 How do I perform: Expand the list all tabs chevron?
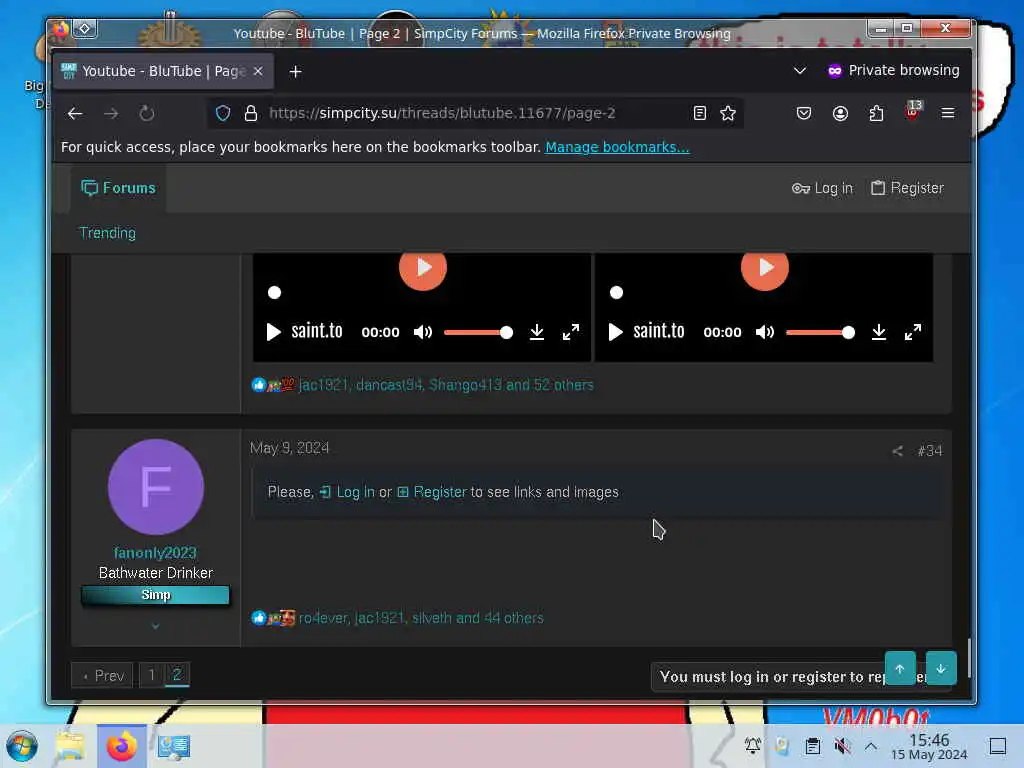point(799,71)
